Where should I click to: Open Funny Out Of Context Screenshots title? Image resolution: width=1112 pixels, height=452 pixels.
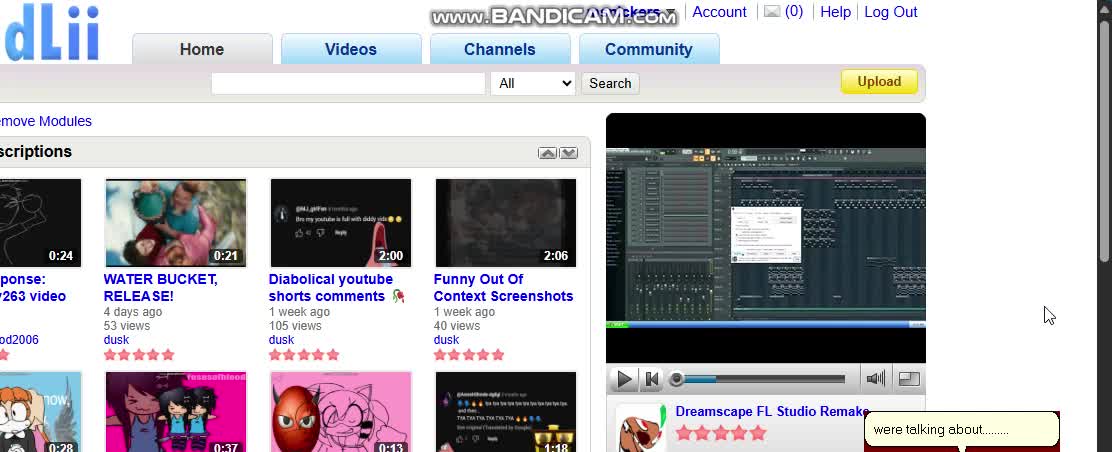(x=504, y=287)
